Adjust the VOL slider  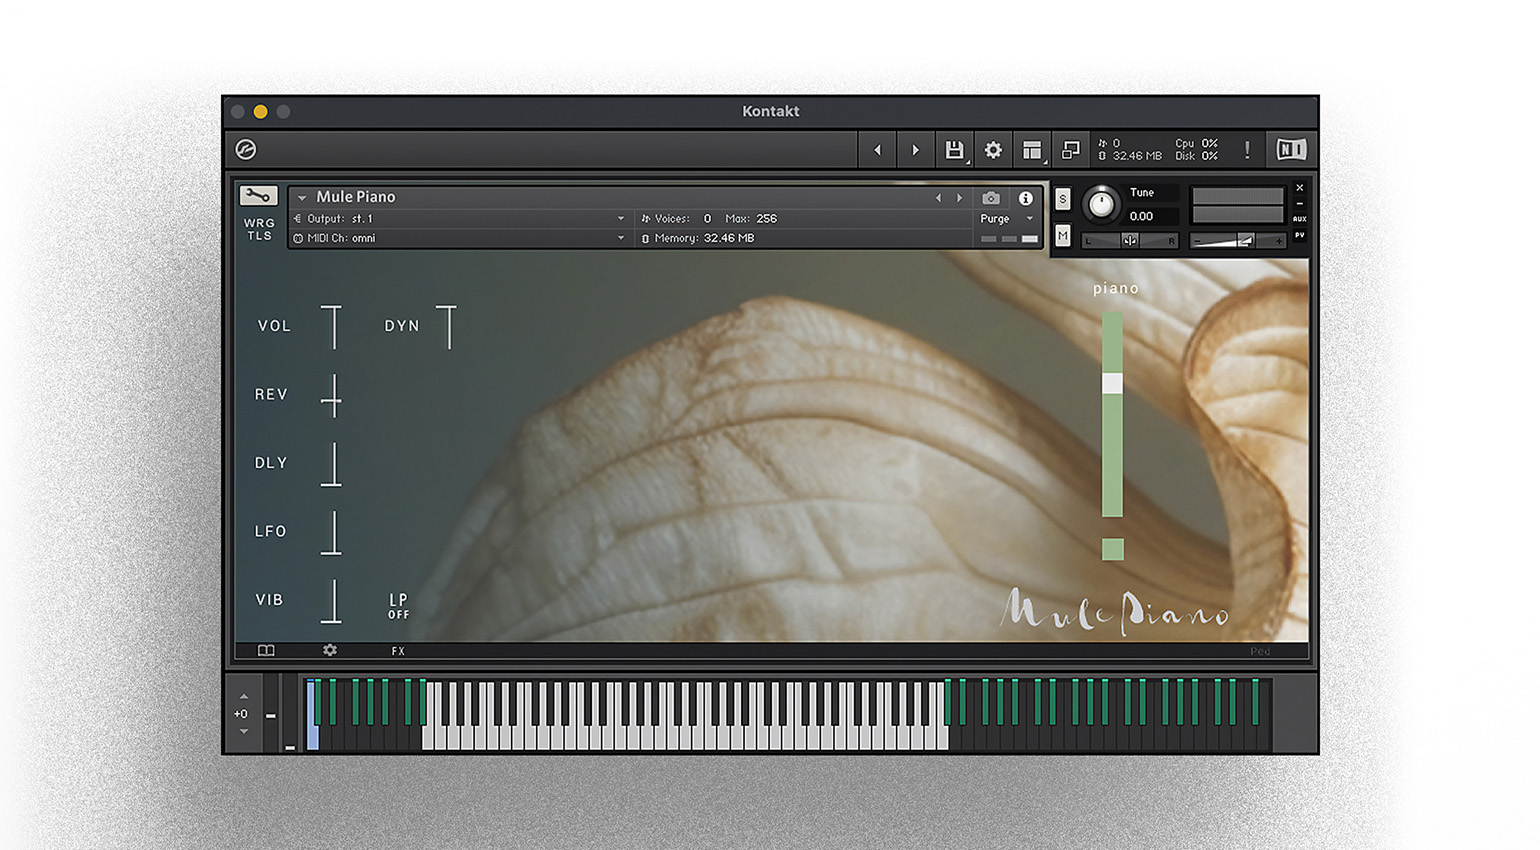click(331, 327)
